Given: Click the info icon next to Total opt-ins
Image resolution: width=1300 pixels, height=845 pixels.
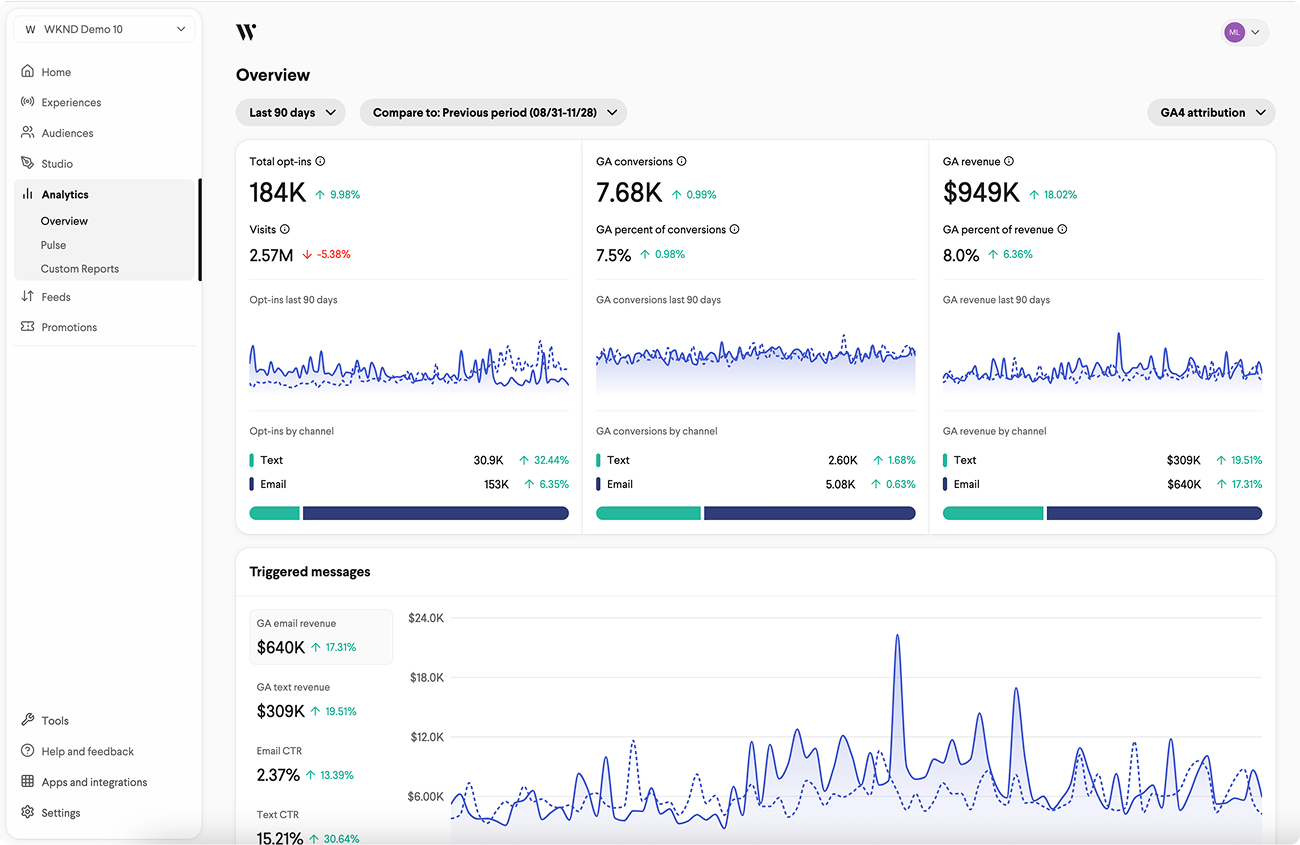Looking at the screenshot, I should coord(320,161).
